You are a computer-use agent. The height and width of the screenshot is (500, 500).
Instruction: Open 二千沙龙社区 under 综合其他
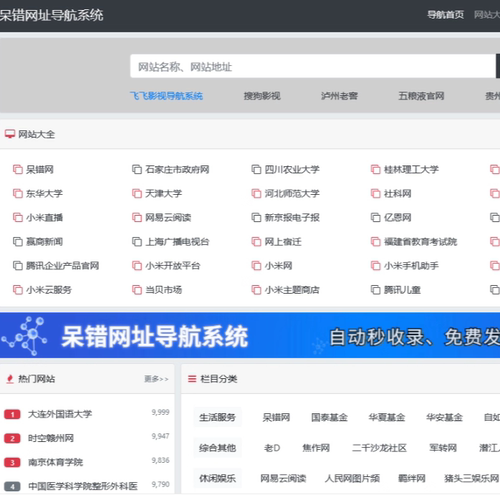click(x=379, y=448)
